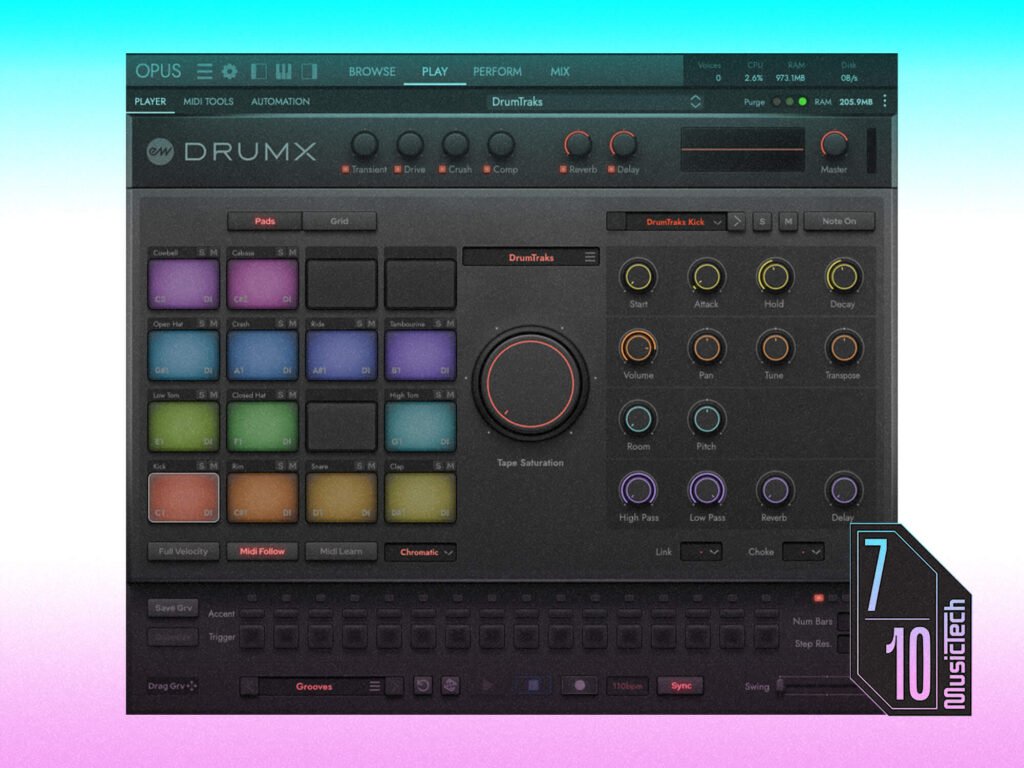This screenshot has width=1024, height=768.
Task: Trigger the Rim pad
Action: (263, 497)
